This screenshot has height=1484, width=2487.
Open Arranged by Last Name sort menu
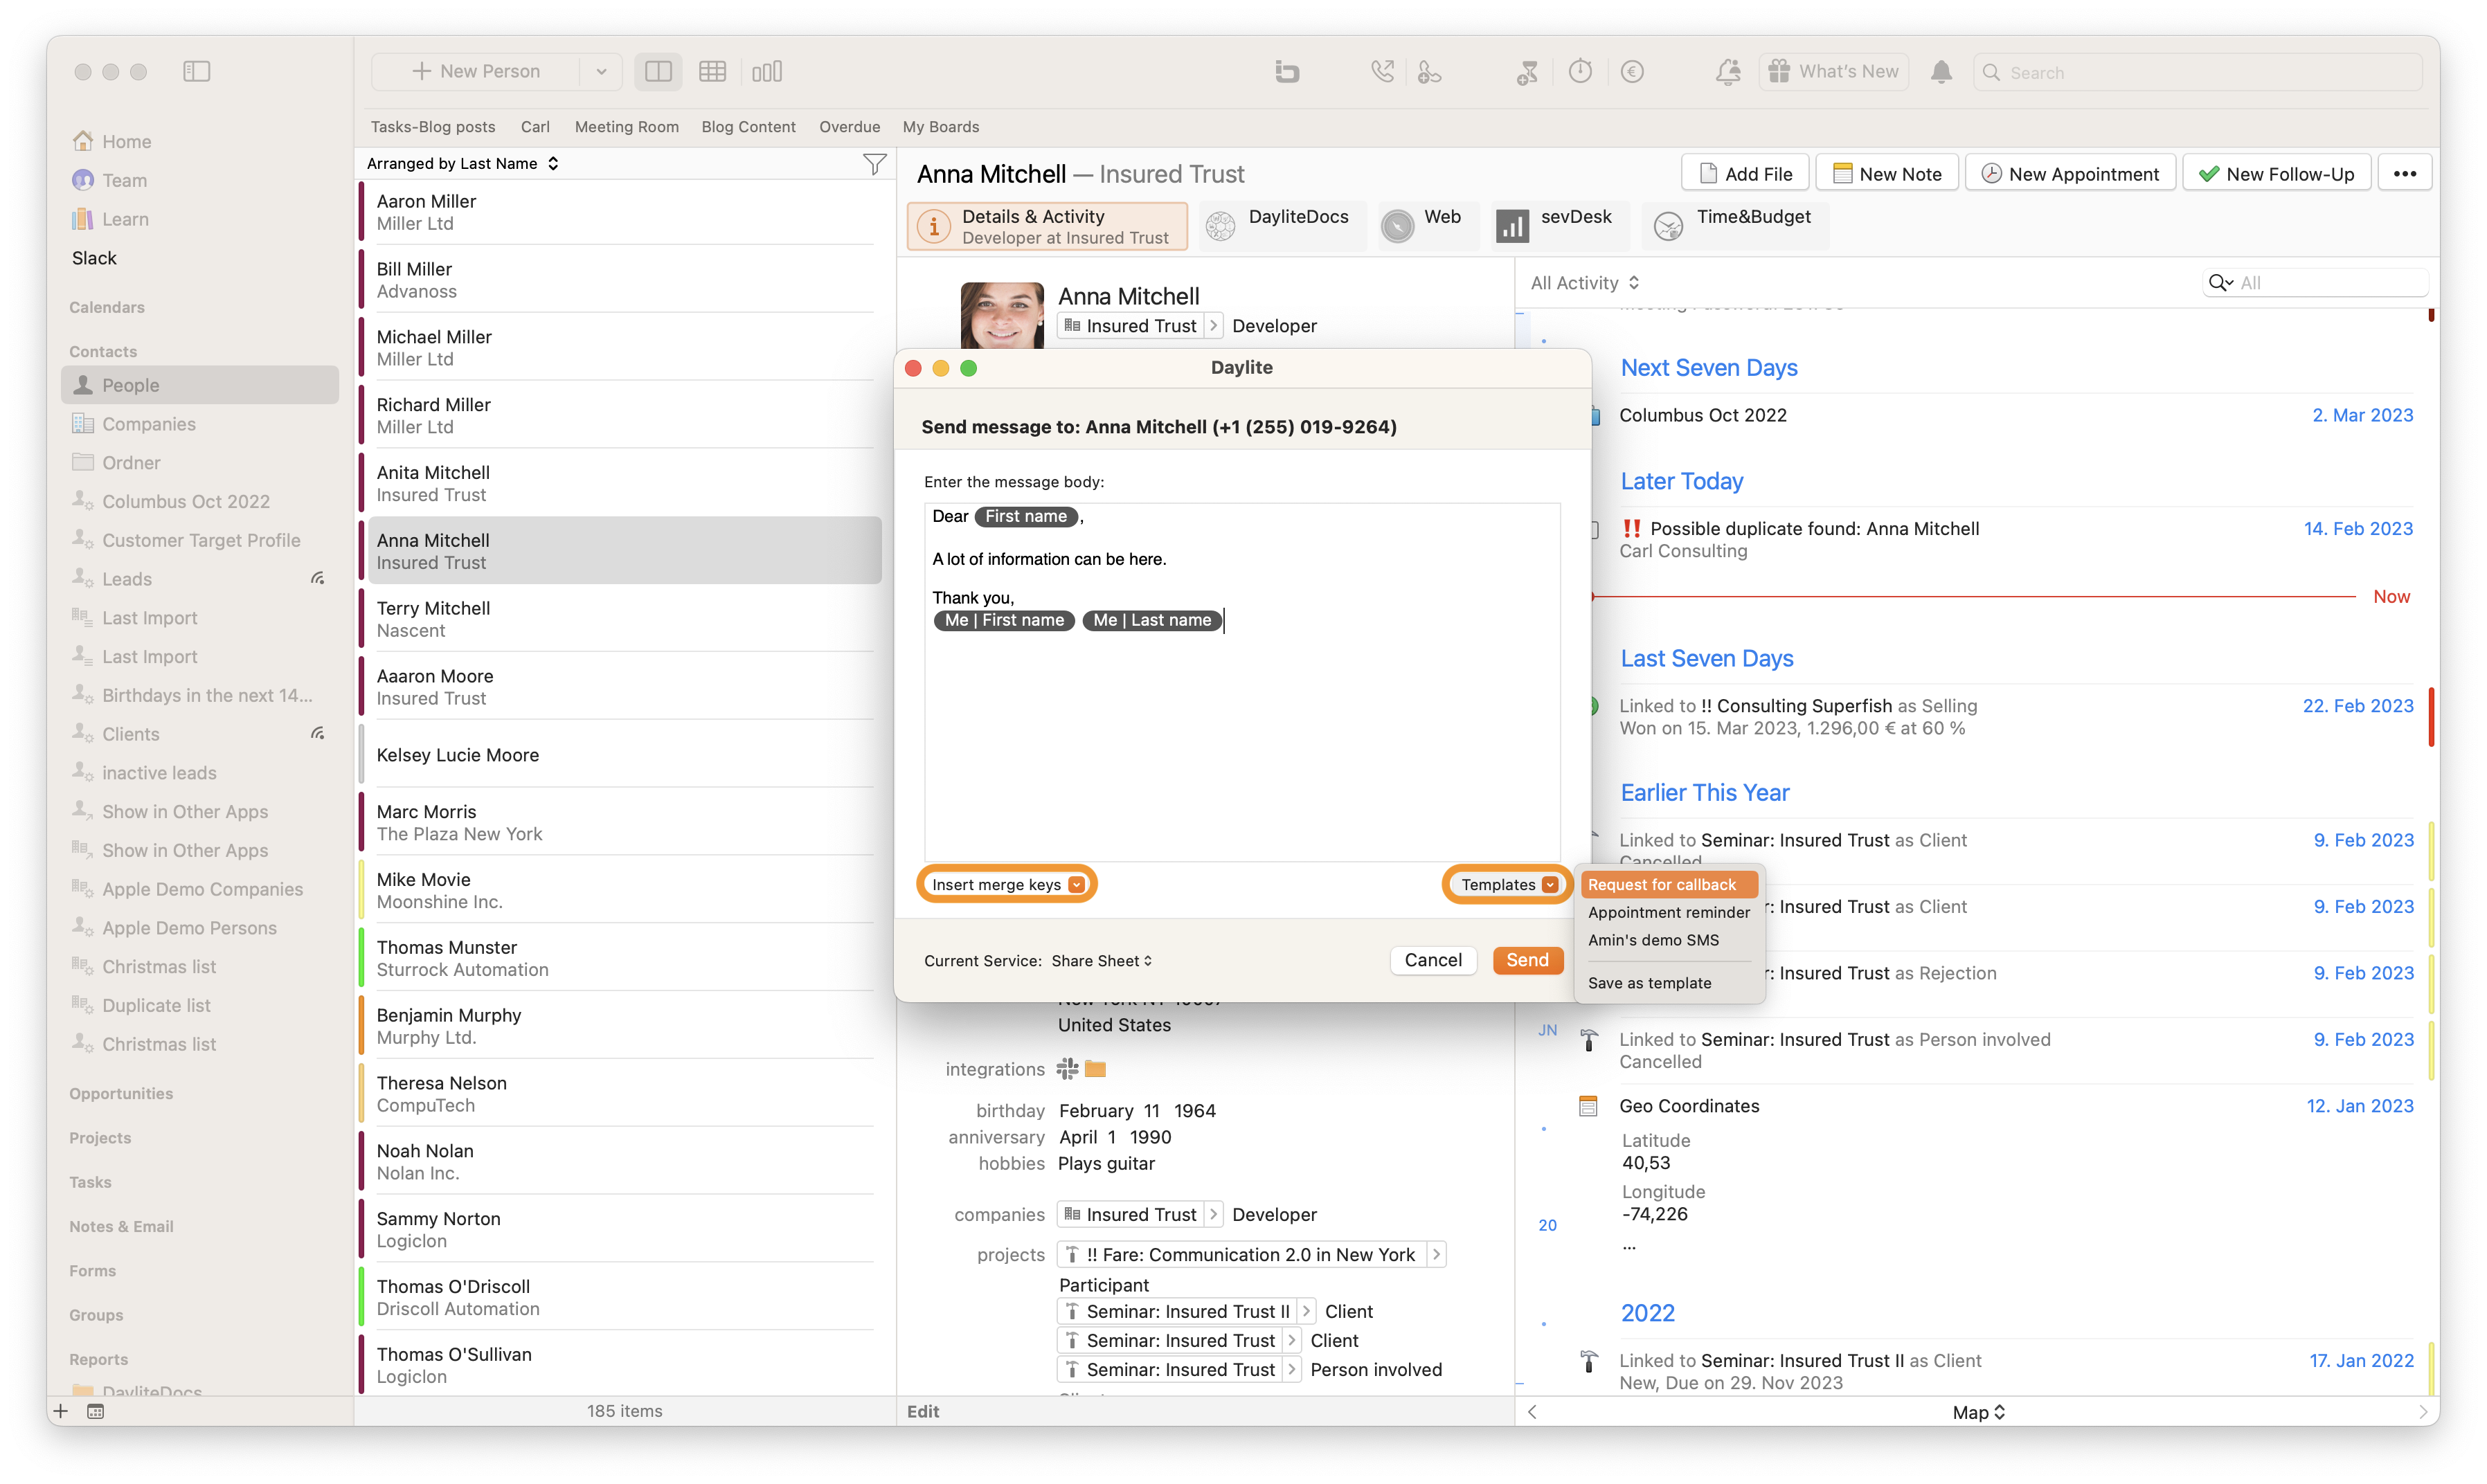[x=462, y=163]
